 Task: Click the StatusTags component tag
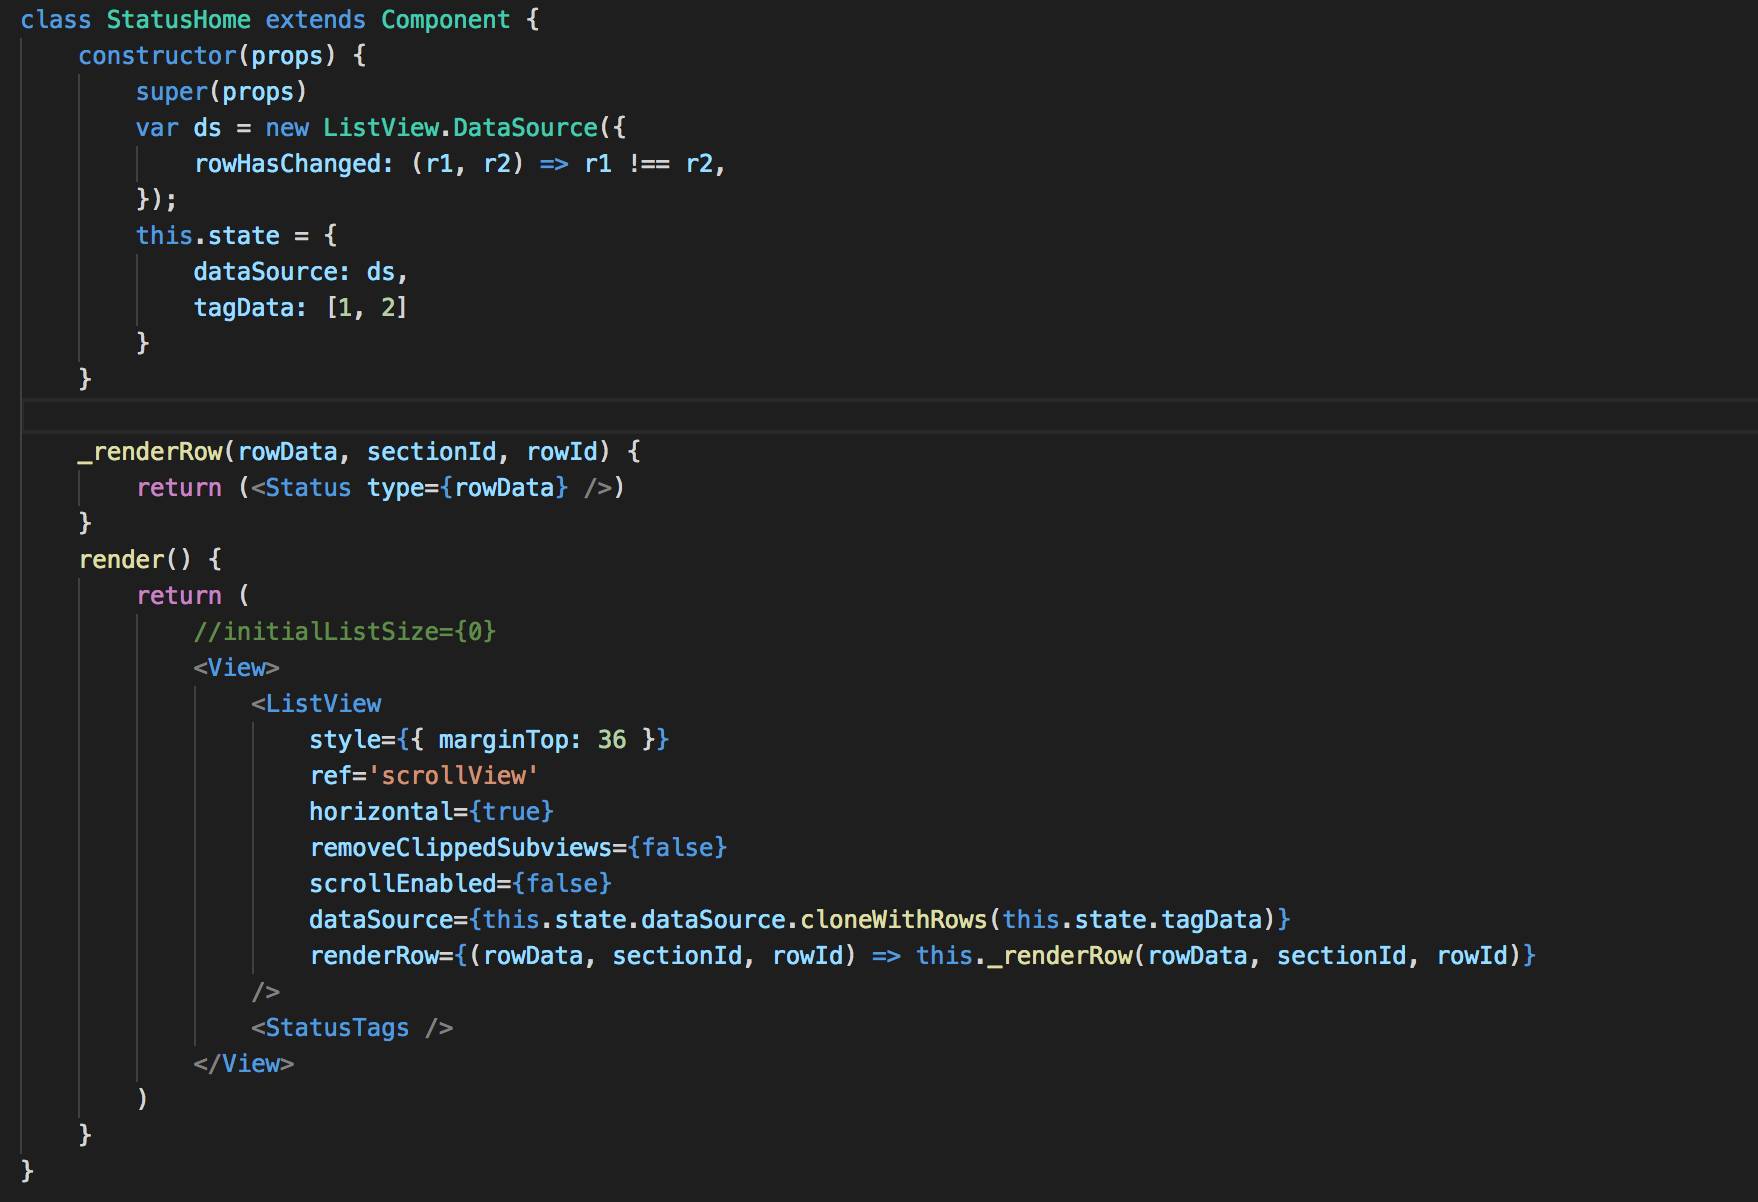coord(337,1028)
